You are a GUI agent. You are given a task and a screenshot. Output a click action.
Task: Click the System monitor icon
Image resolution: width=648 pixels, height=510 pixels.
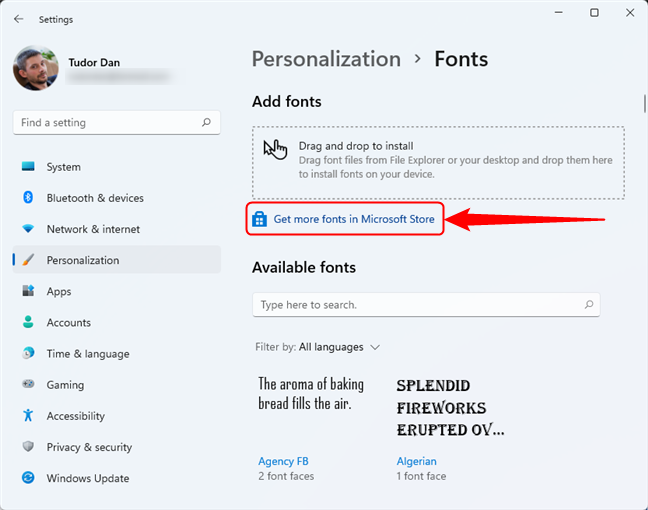point(28,167)
